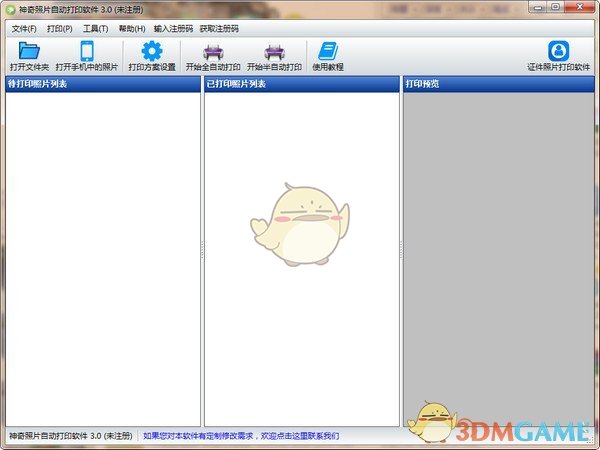600x450 pixels.
Task: Open the 使用教程 book icon
Action: click(x=328, y=51)
